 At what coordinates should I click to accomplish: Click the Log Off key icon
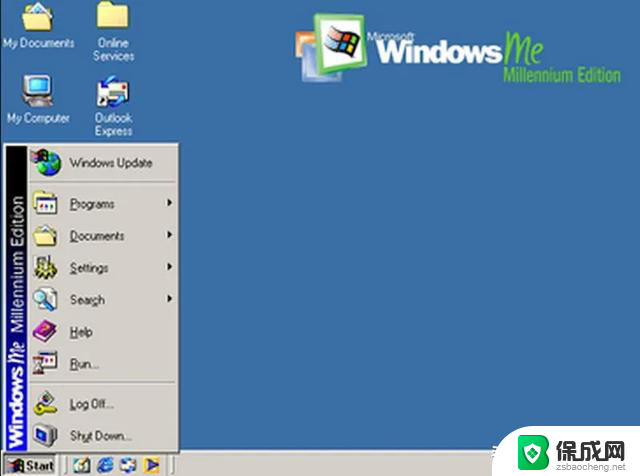pyautogui.click(x=45, y=403)
